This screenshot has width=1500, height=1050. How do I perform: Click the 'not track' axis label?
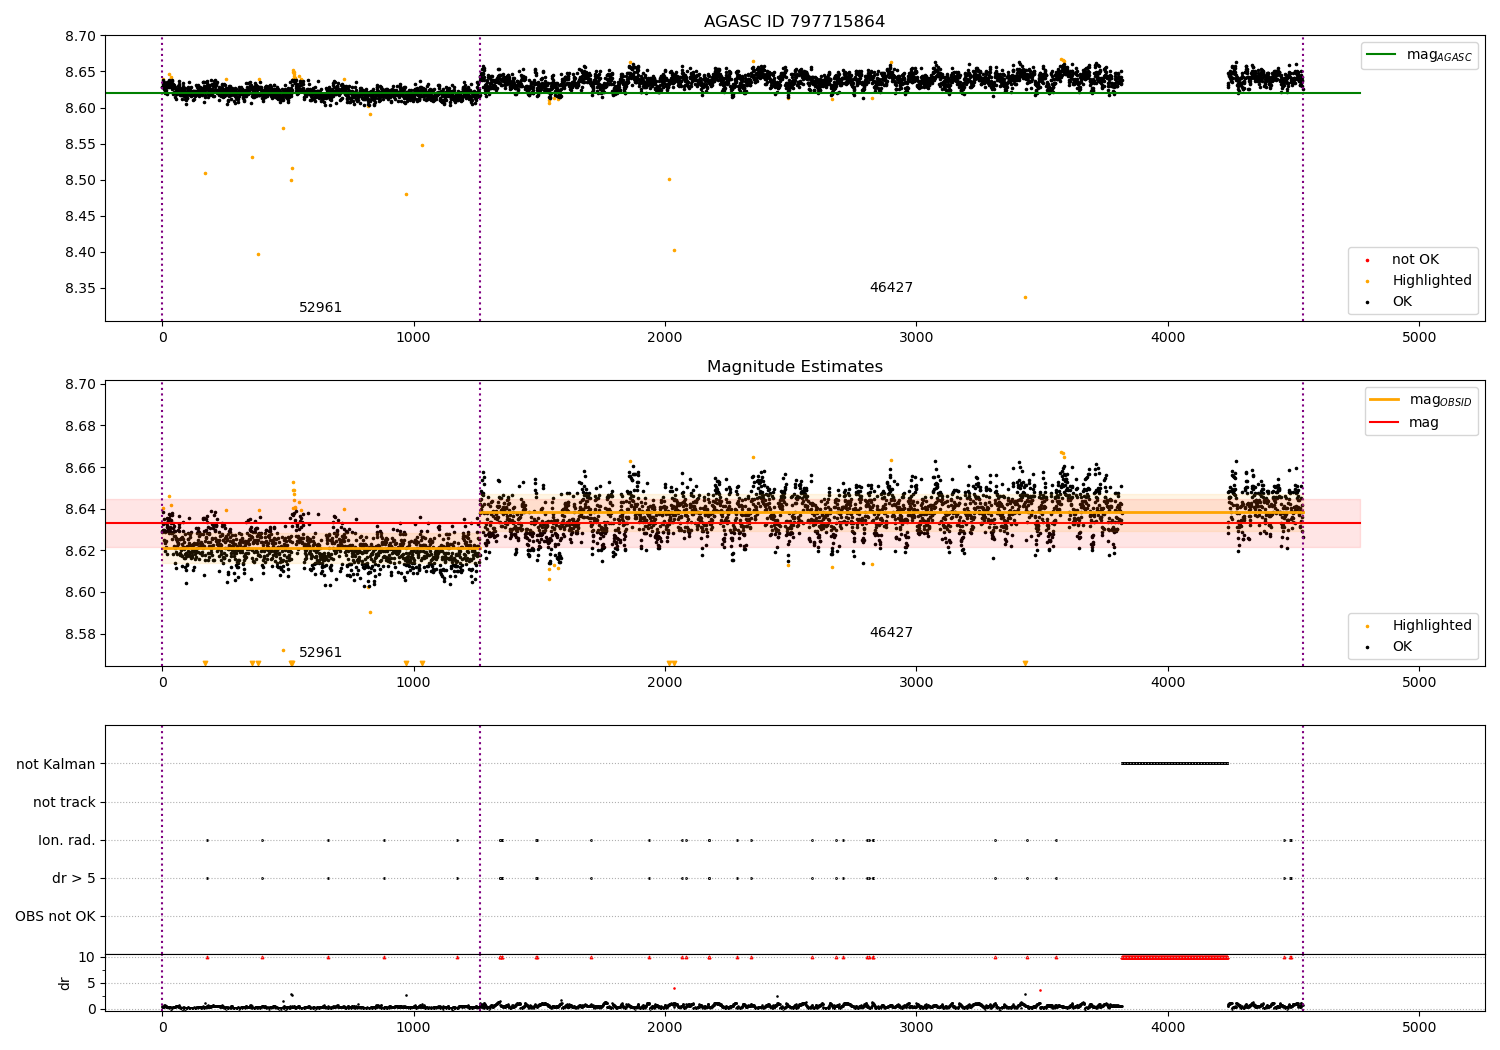(64, 803)
